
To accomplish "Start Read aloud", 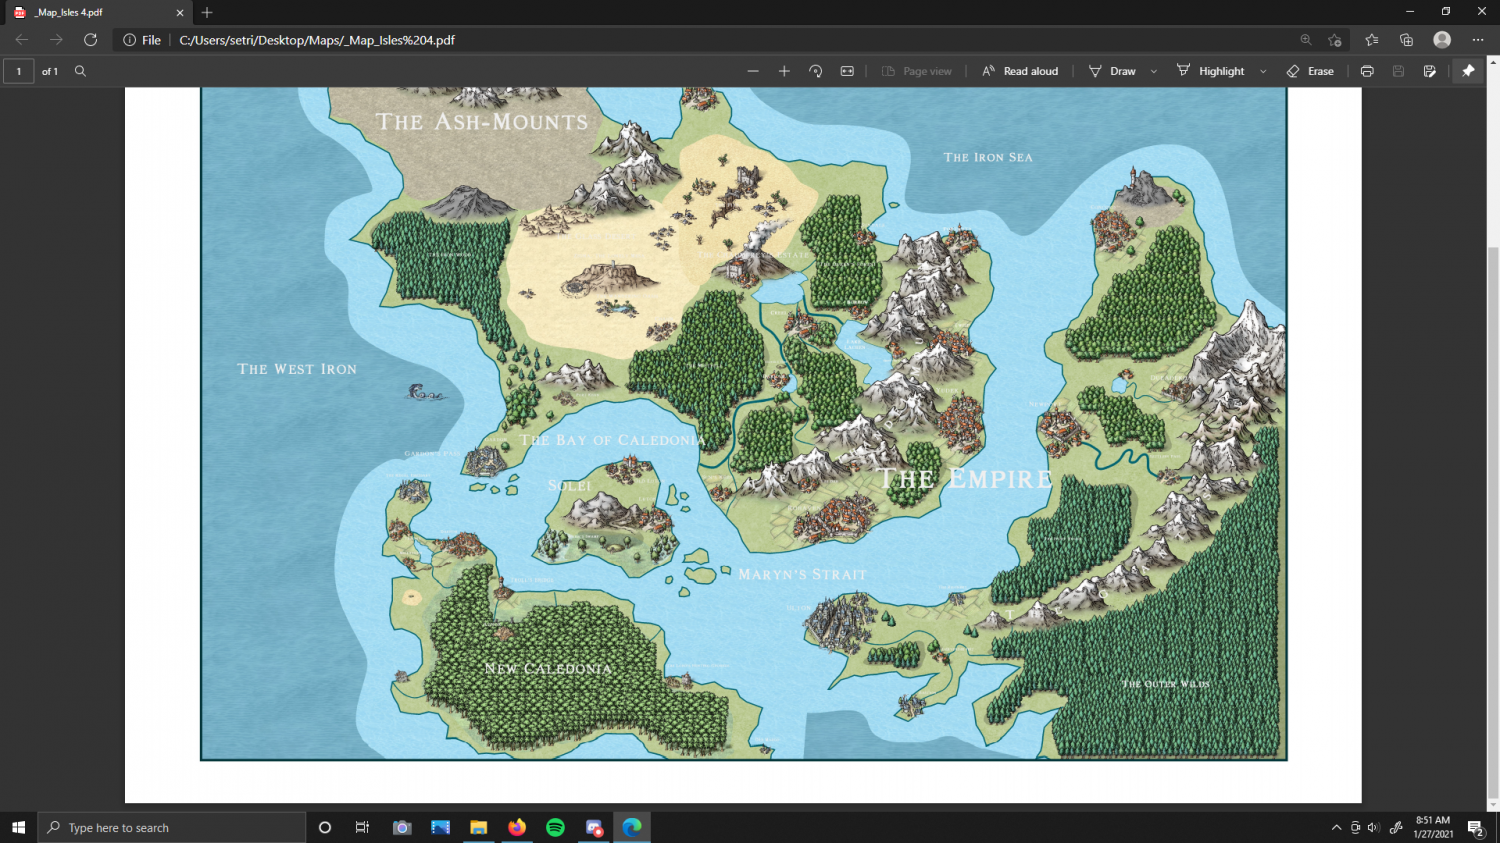I will (x=1020, y=71).
